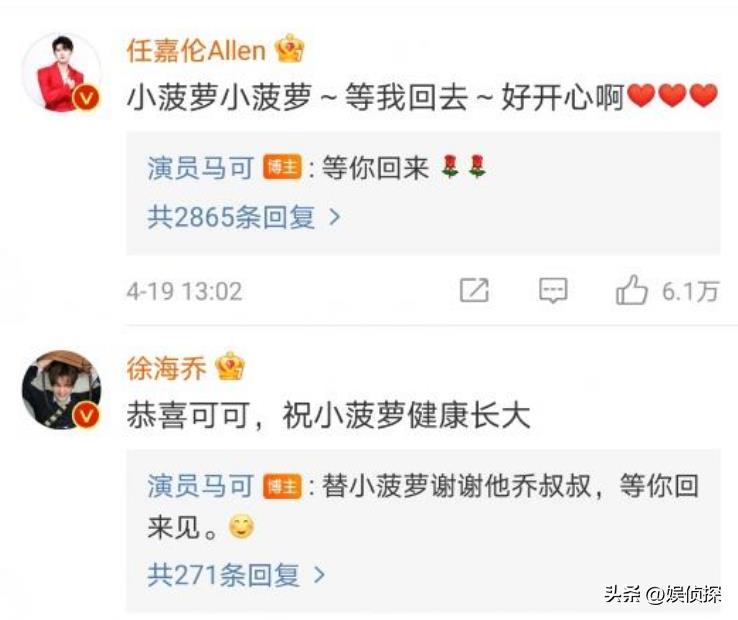Click the 6.1万 like count
Image resolution: width=738 pixels, height=620 pixels.
[690, 291]
